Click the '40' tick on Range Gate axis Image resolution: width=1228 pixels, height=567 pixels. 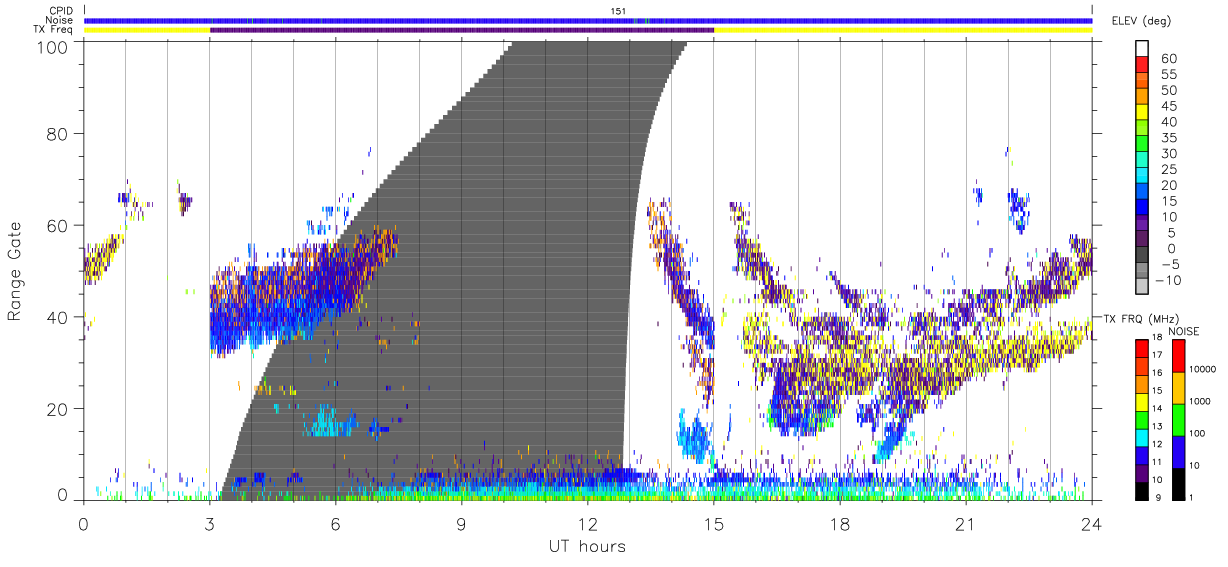click(x=58, y=317)
